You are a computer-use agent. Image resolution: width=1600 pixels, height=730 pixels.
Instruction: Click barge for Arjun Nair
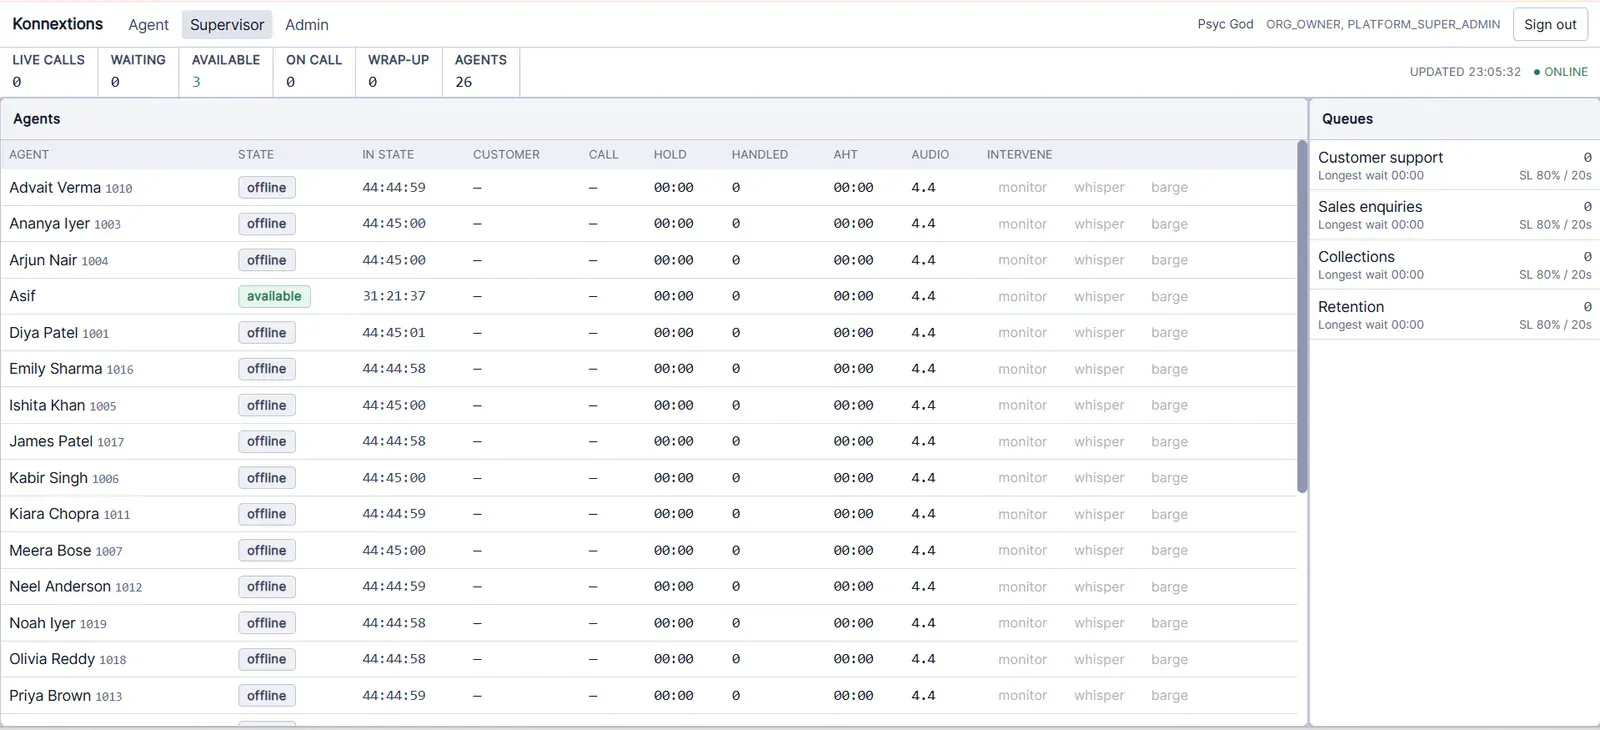point(1169,260)
